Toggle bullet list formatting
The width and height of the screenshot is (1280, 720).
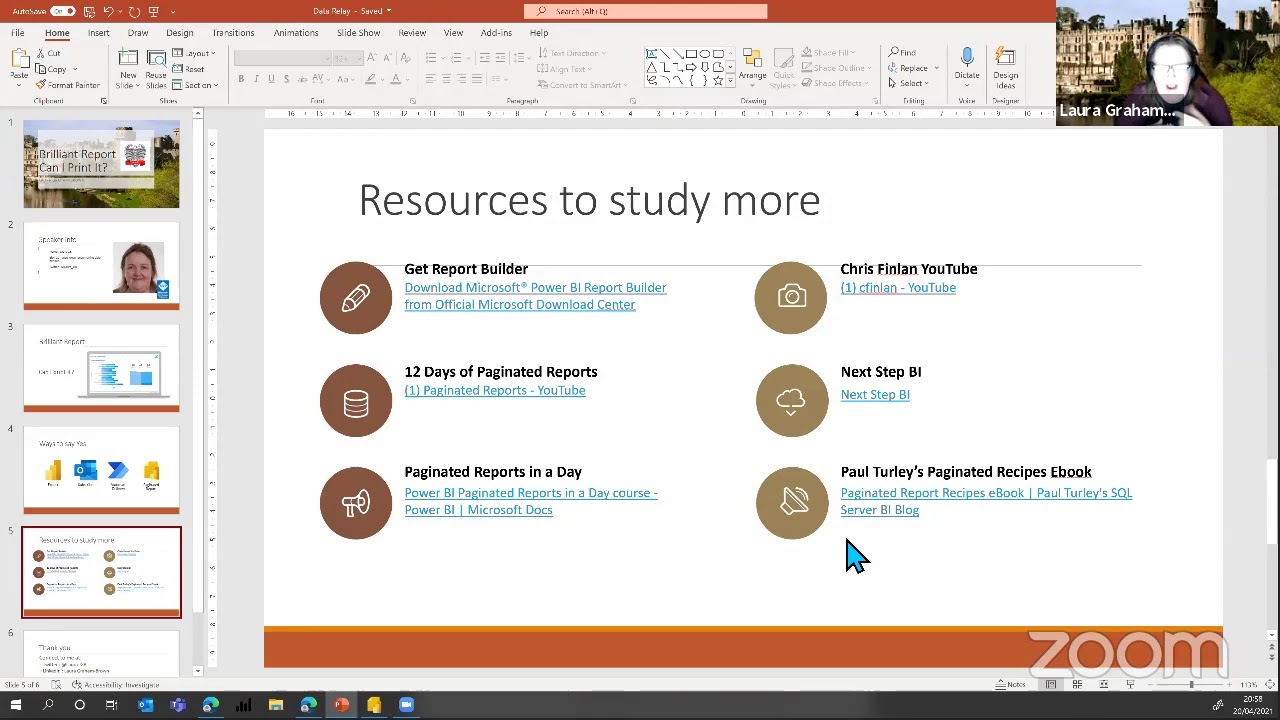(x=430, y=58)
